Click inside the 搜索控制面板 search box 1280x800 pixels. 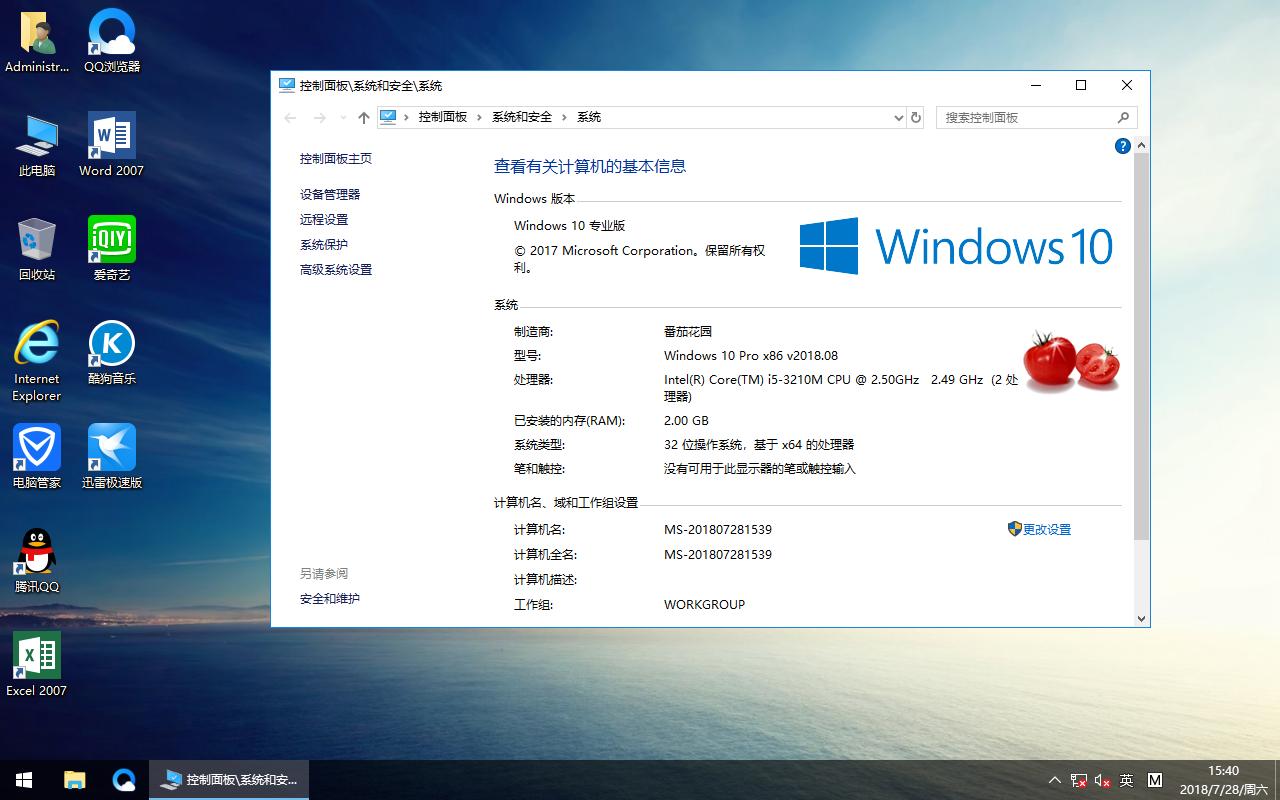1020,117
